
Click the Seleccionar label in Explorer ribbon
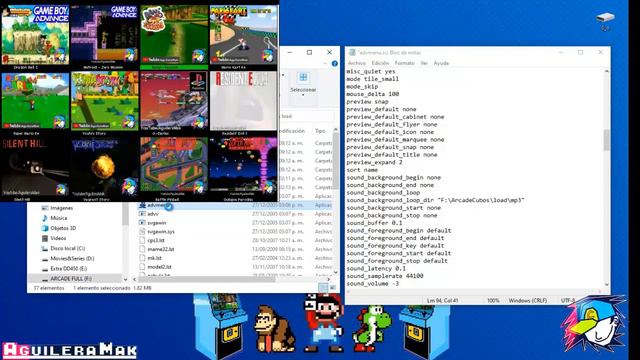tap(303, 89)
